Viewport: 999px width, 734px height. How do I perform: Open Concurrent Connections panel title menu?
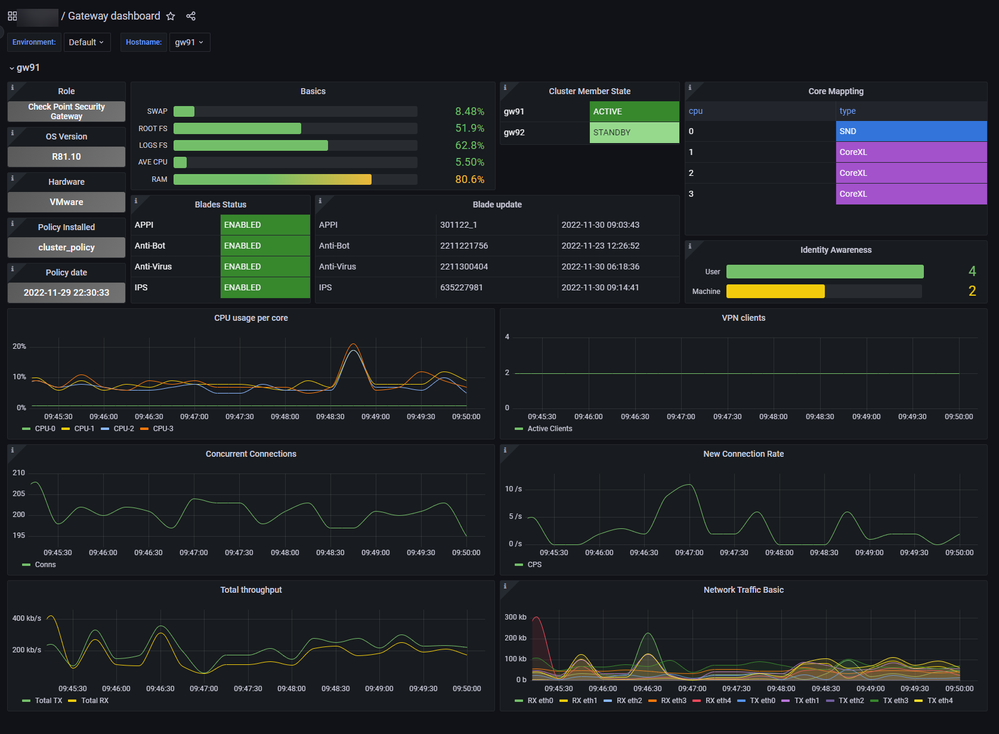251,454
